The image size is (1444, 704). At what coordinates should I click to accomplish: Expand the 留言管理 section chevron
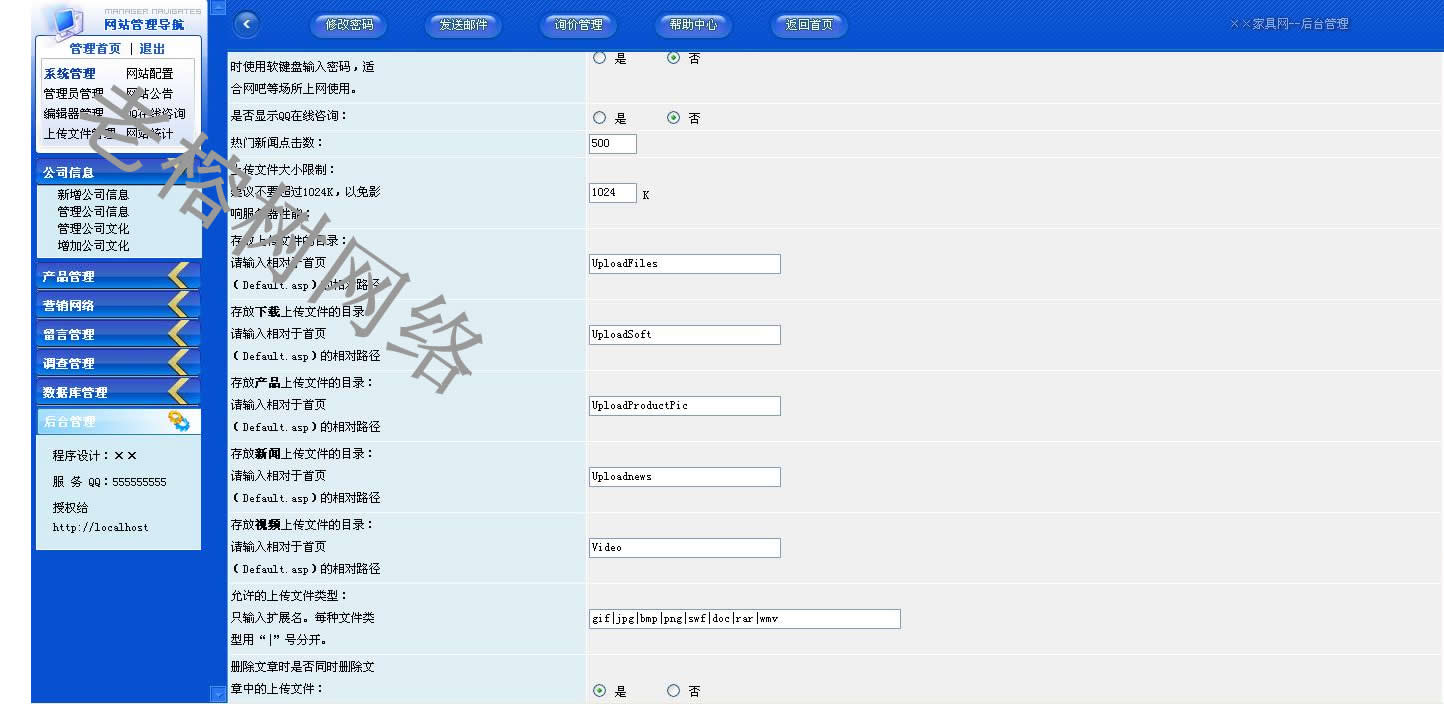tap(178, 334)
